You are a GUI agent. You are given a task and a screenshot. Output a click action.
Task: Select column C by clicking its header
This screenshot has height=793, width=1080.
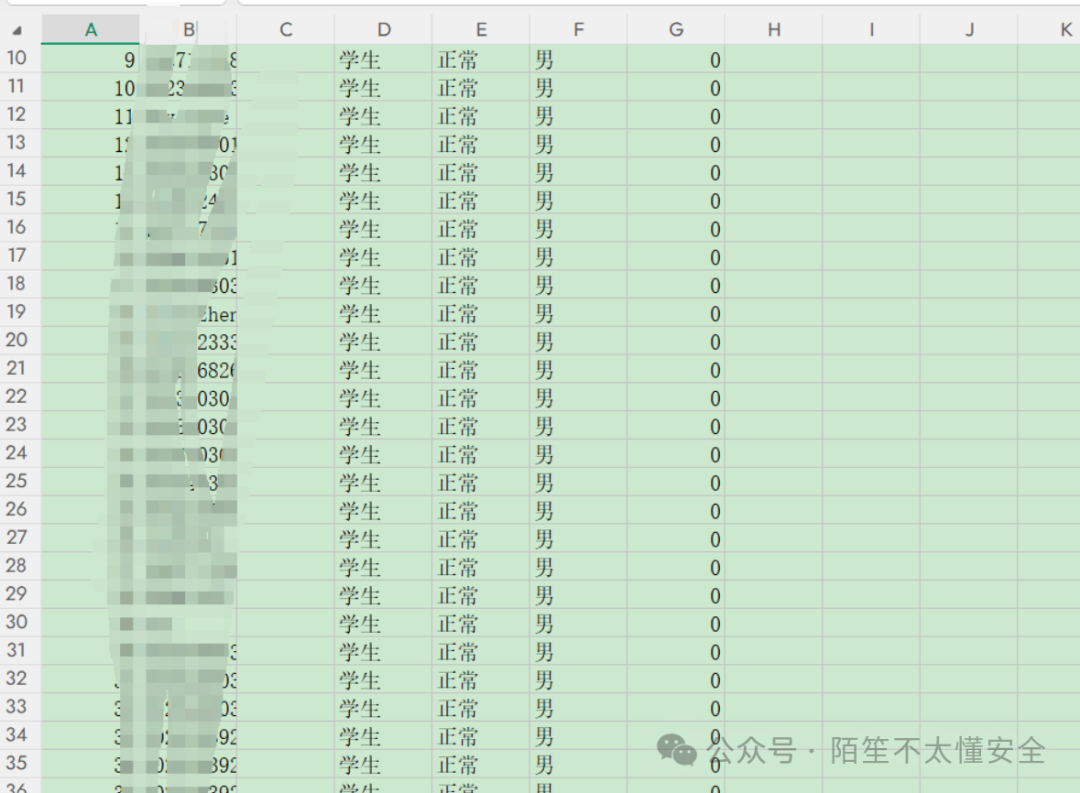pos(285,29)
